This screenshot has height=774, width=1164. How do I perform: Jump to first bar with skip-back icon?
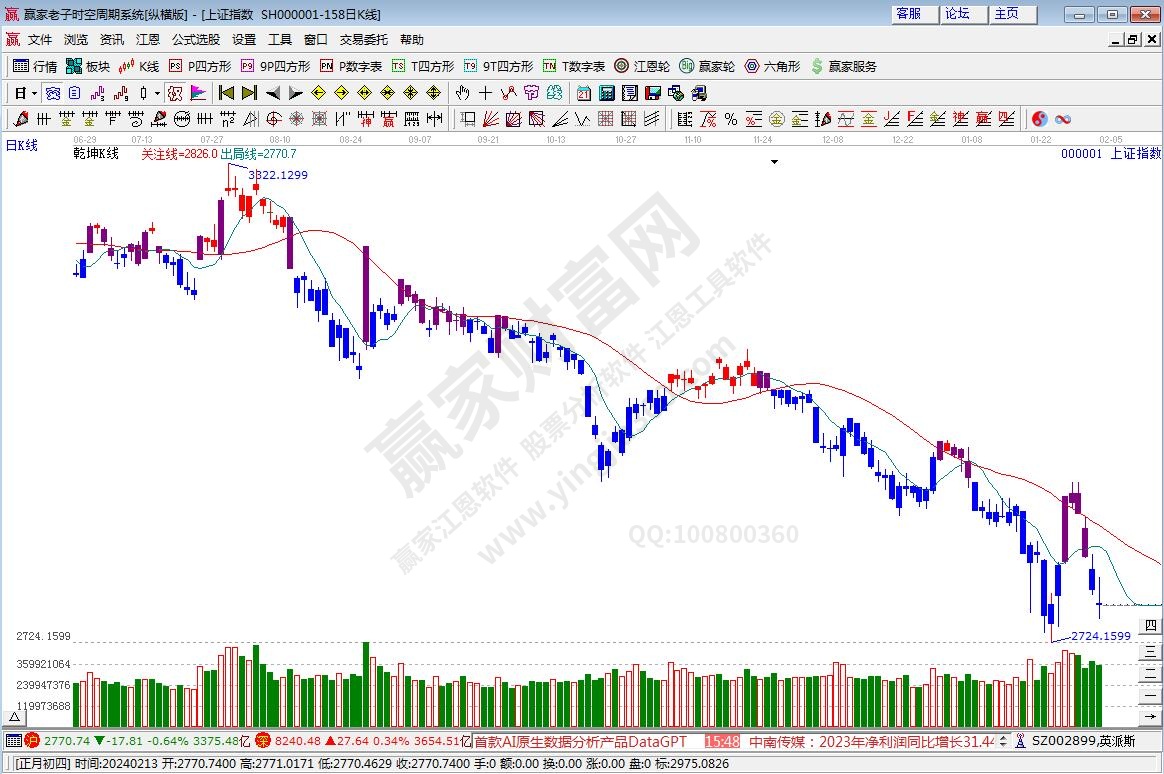point(226,93)
